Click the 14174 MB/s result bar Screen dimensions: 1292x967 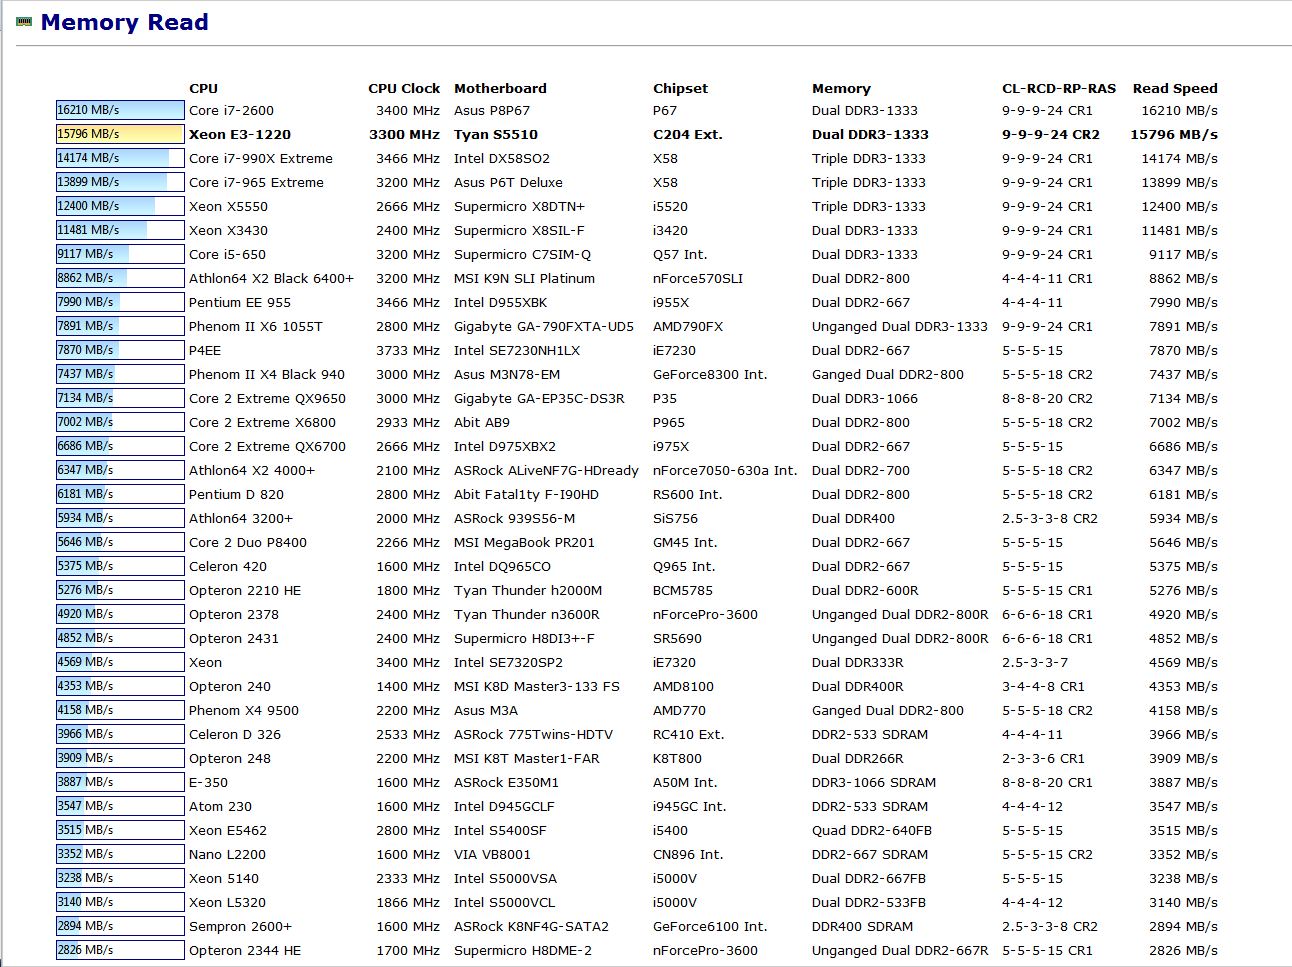[x=120, y=158]
